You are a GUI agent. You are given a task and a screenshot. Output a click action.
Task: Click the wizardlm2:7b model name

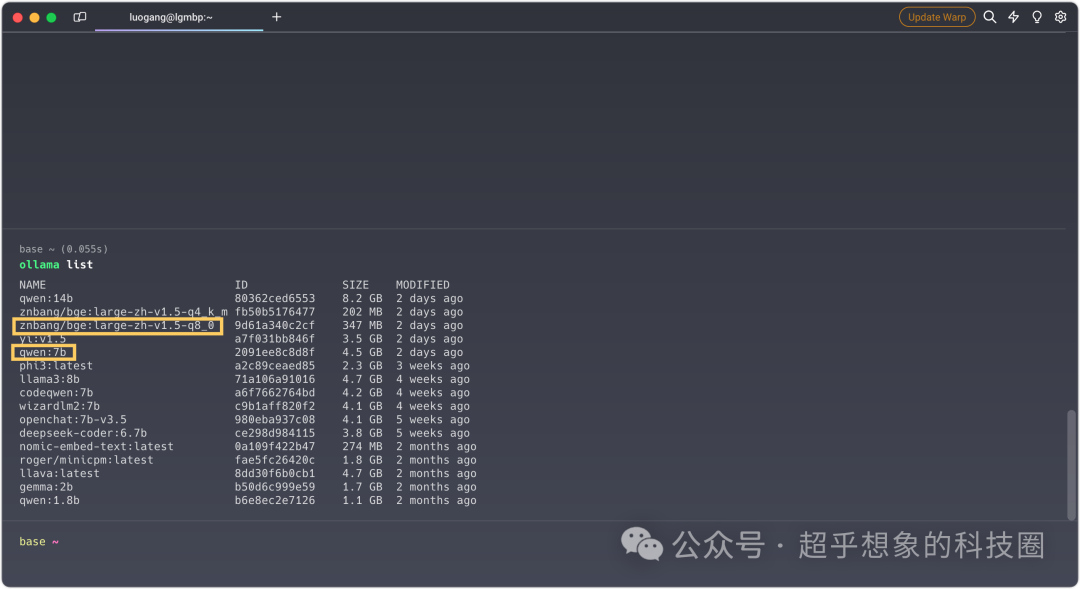[x=59, y=406]
